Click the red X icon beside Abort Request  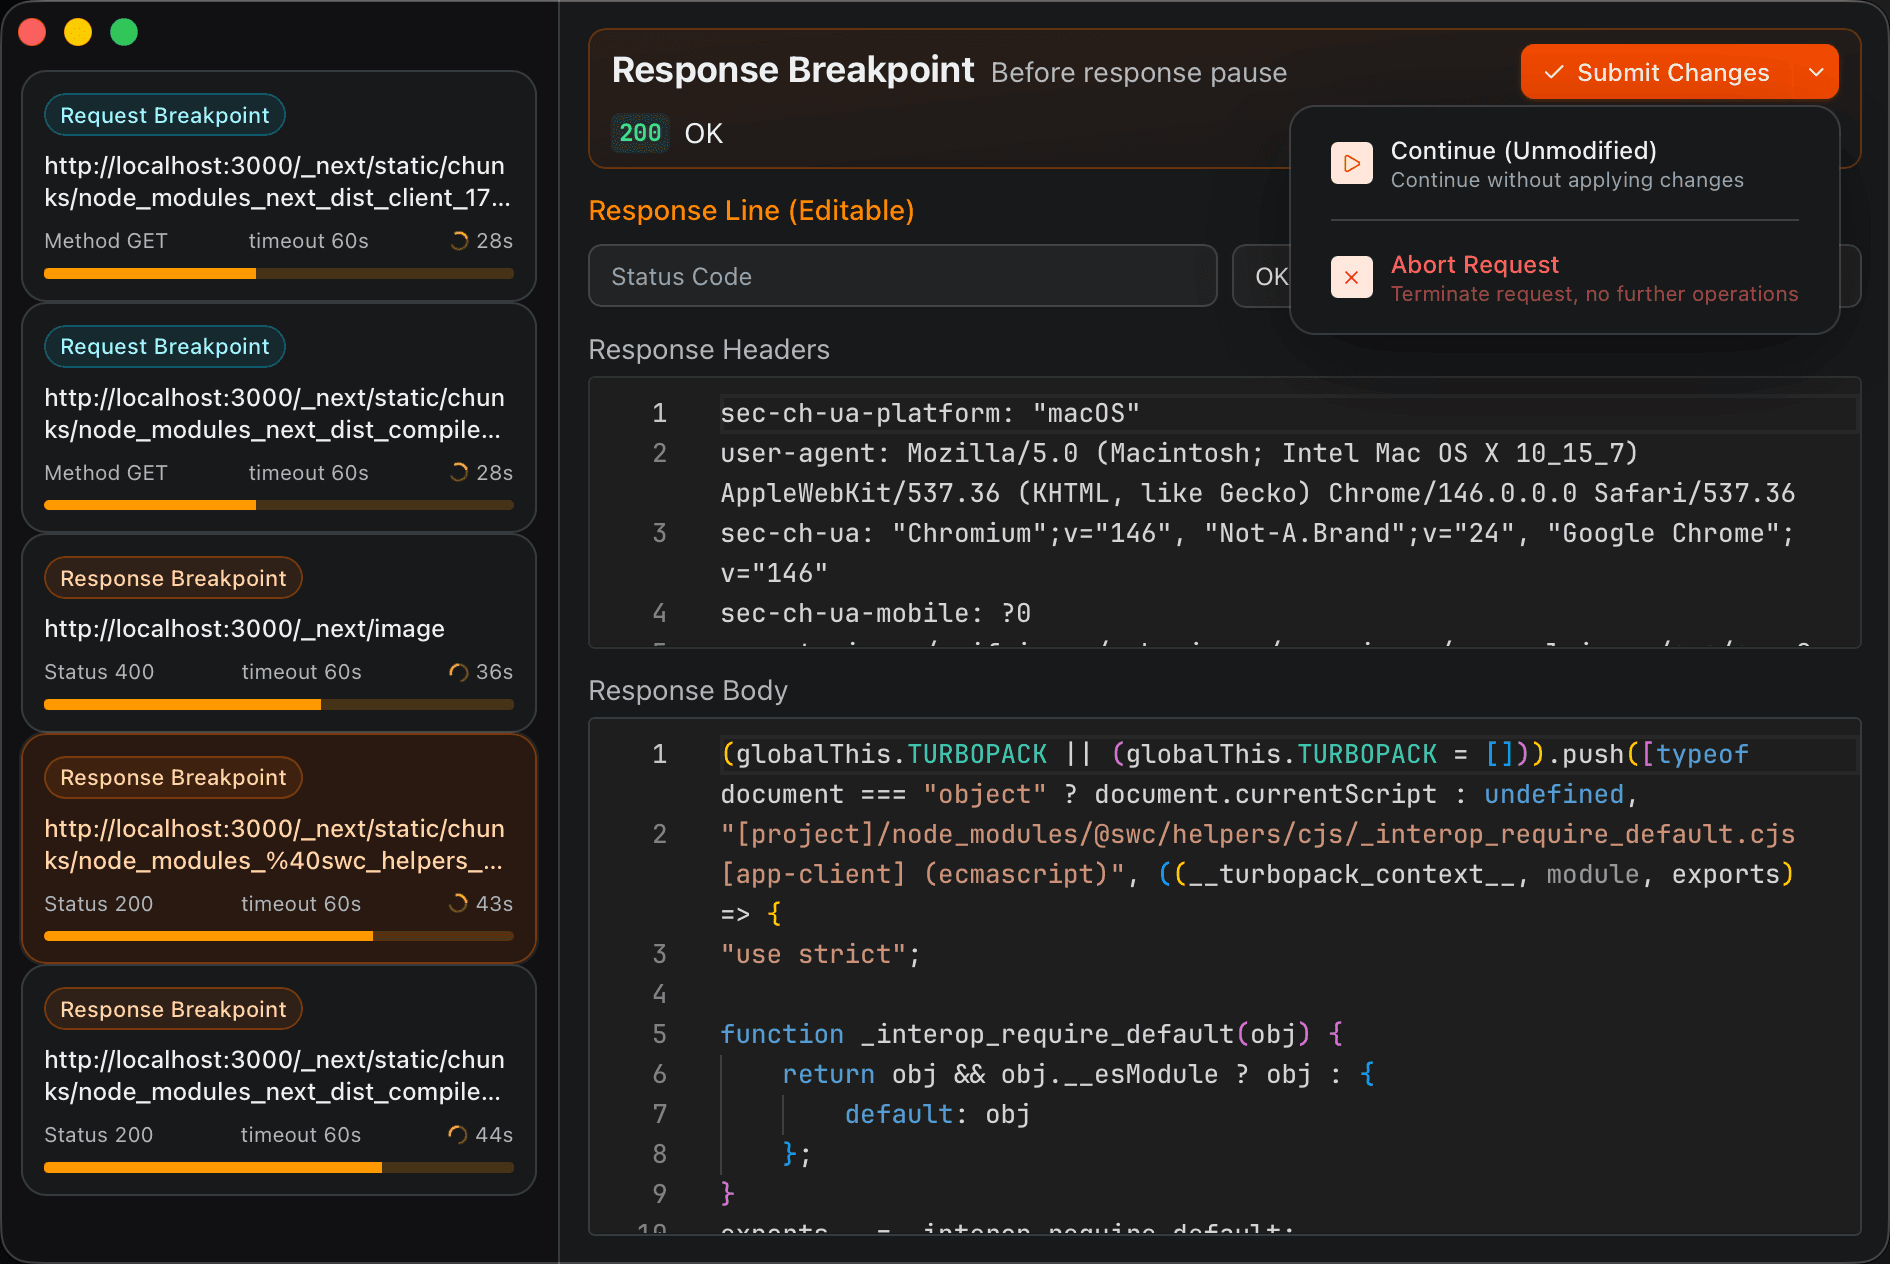(1351, 277)
